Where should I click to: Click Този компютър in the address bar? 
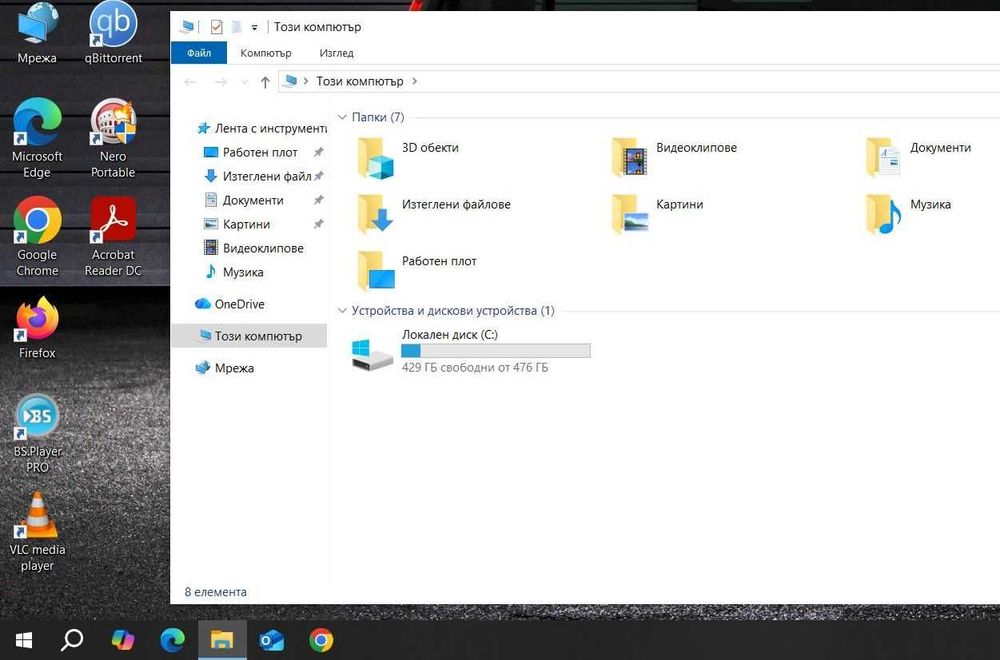[360, 81]
